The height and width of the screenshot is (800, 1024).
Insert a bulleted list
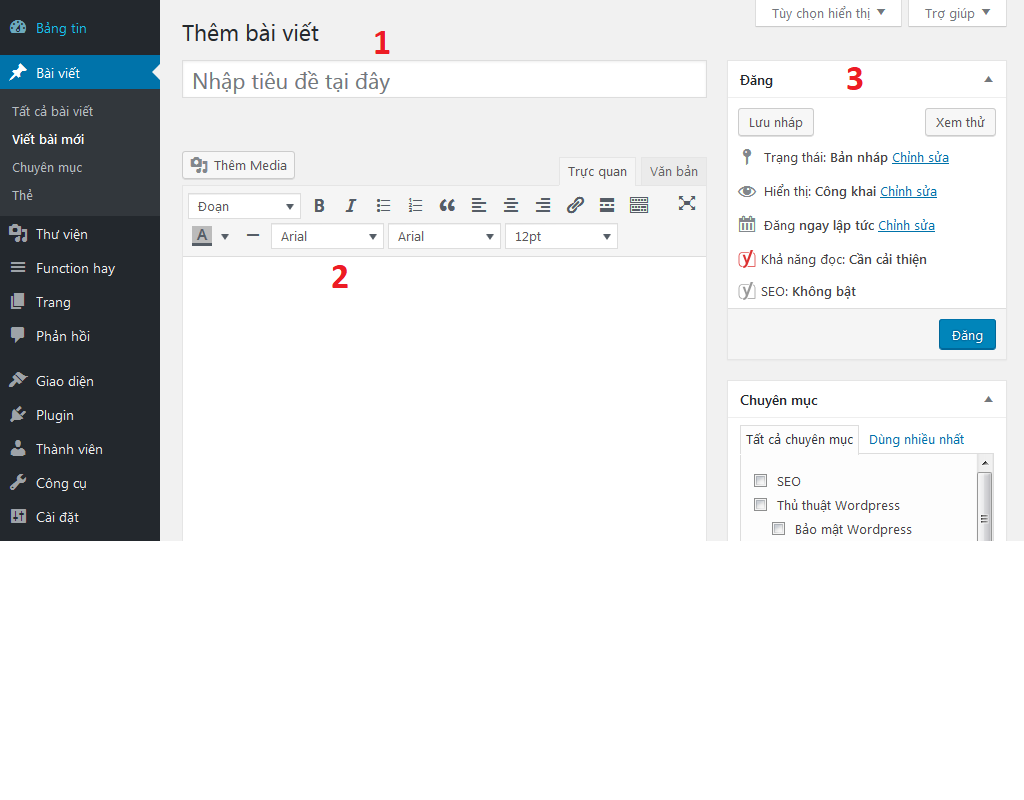point(383,206)
